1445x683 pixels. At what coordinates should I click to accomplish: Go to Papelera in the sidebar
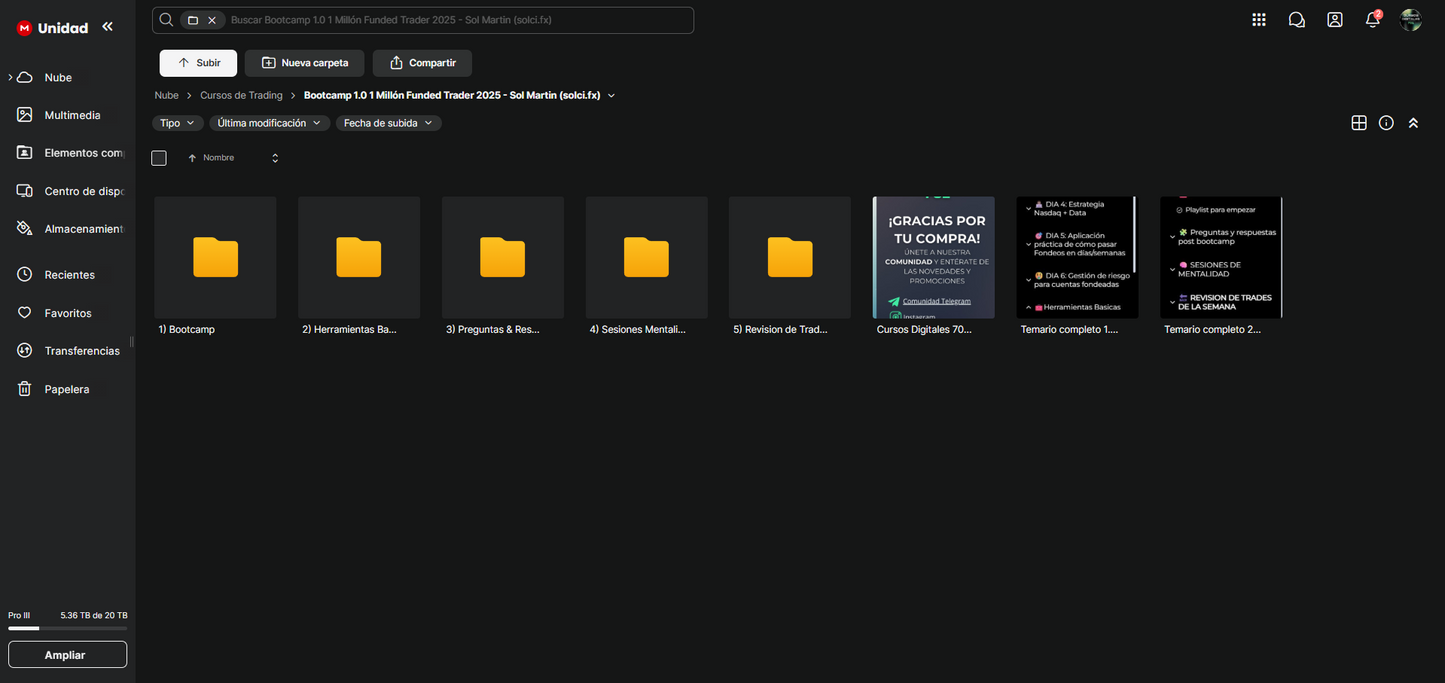pyautogui.click(x=66, y=389)
